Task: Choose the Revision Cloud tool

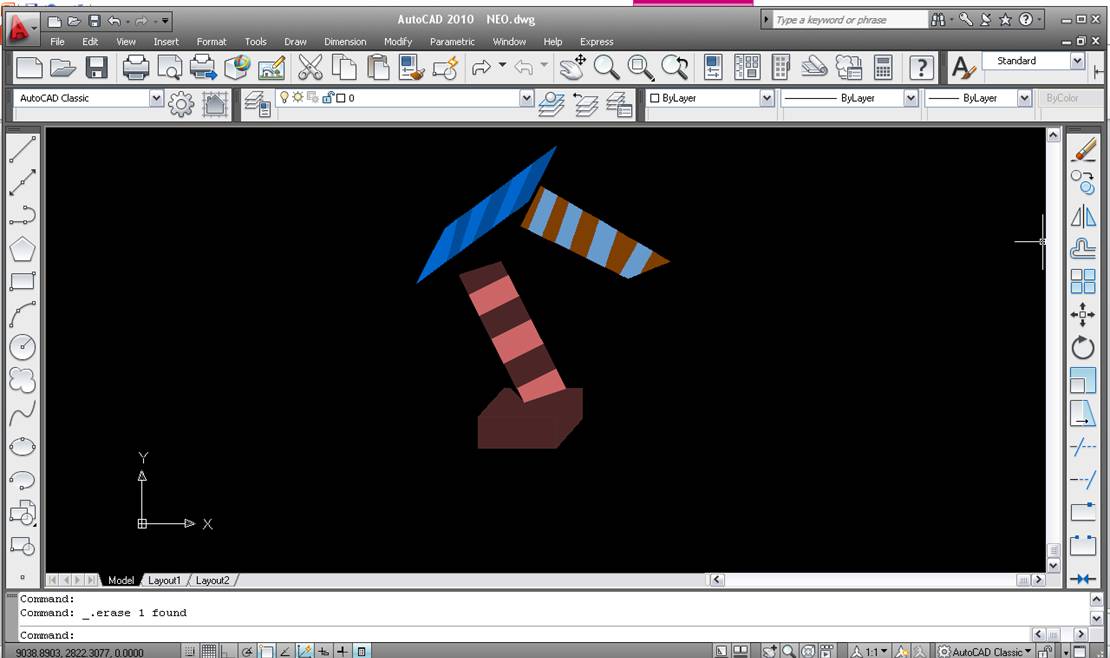Action: pyautogui.click(x=22, y=380)
